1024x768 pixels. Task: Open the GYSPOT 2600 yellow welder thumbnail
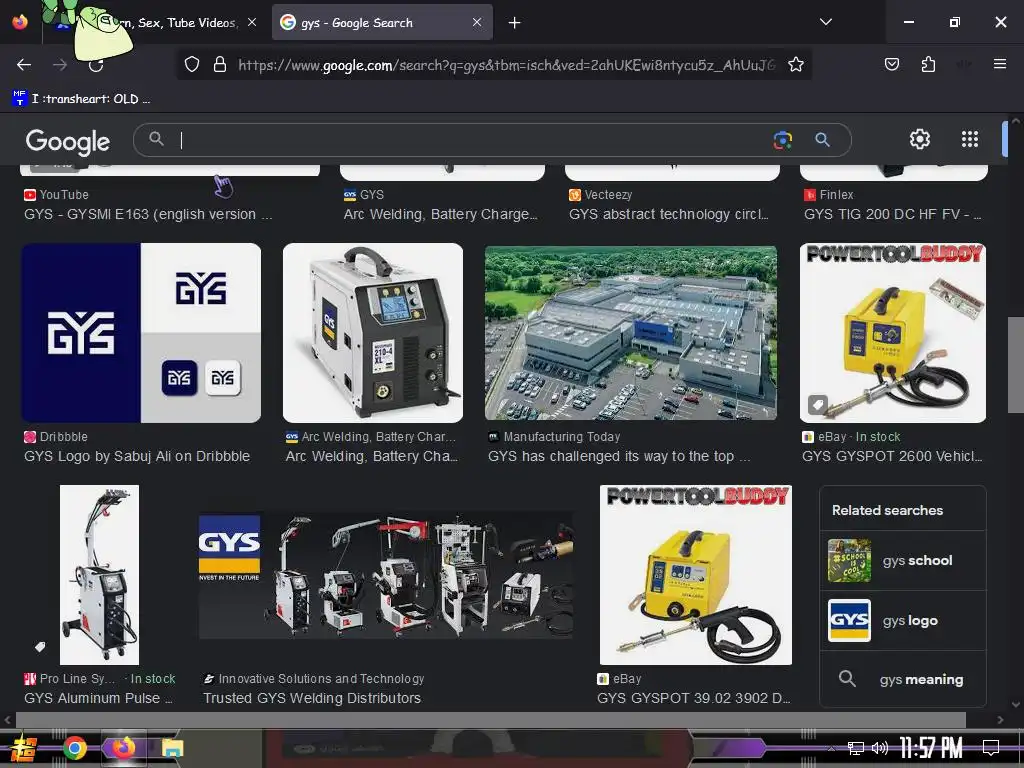(893, 333)
